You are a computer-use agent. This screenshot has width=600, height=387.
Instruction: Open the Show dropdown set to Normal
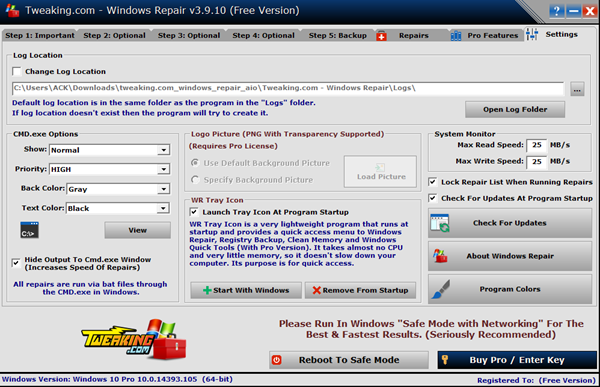pyautogui.click(x=109, y=150)
